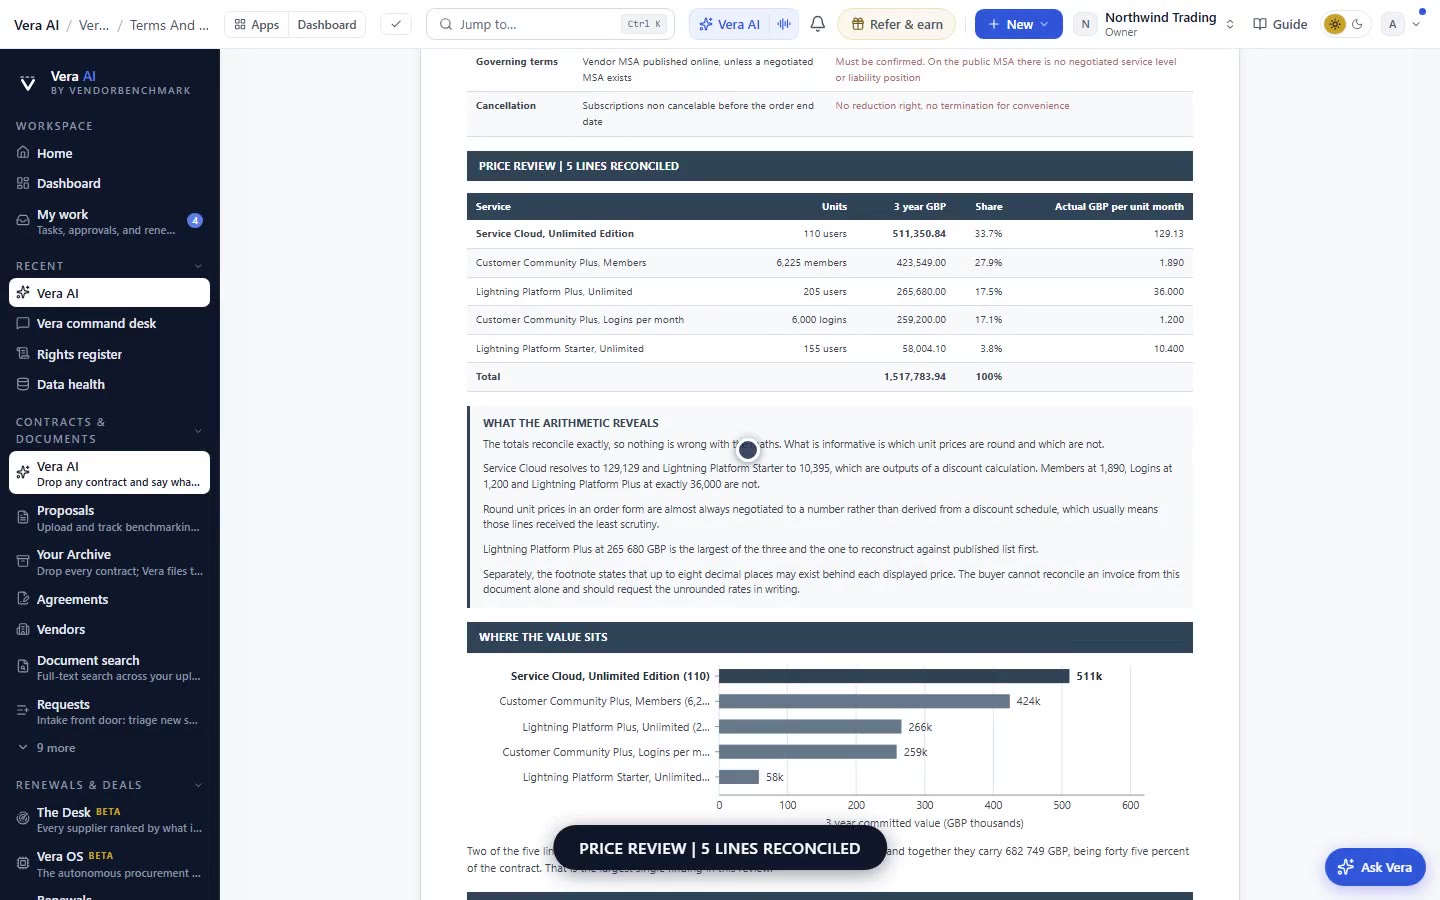Click the VendorBenchmark logo in the sidebar

click(28, 83)
